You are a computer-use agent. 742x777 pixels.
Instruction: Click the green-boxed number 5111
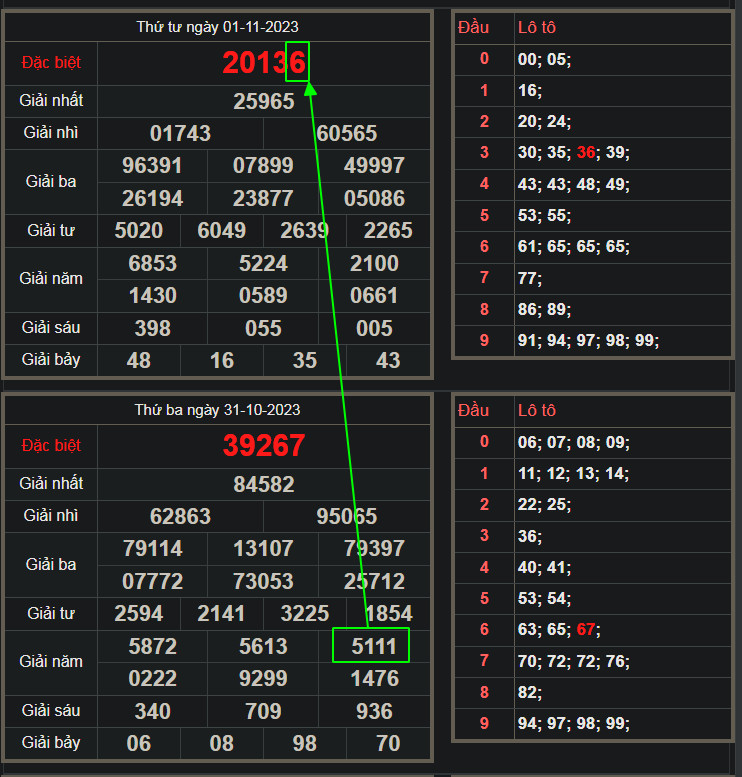pos(371,646)
